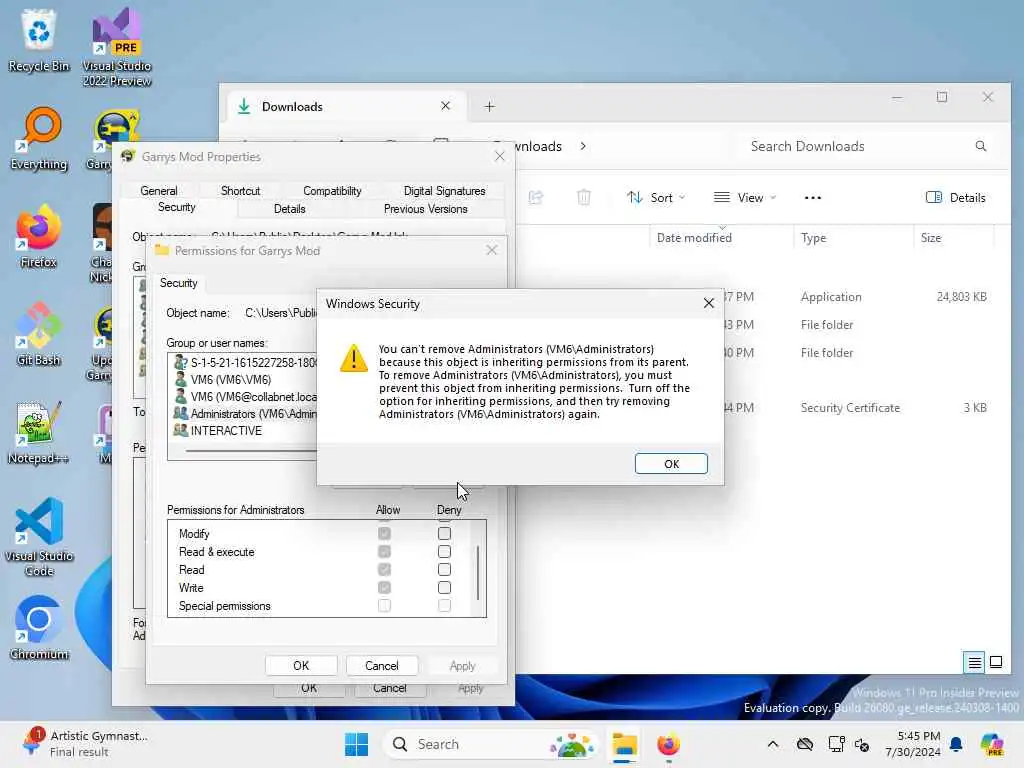This screenshot has height=768, width=1024.
Task: Open Visual Studio Code desktop shortcut
Action: (x=39, y=537)
